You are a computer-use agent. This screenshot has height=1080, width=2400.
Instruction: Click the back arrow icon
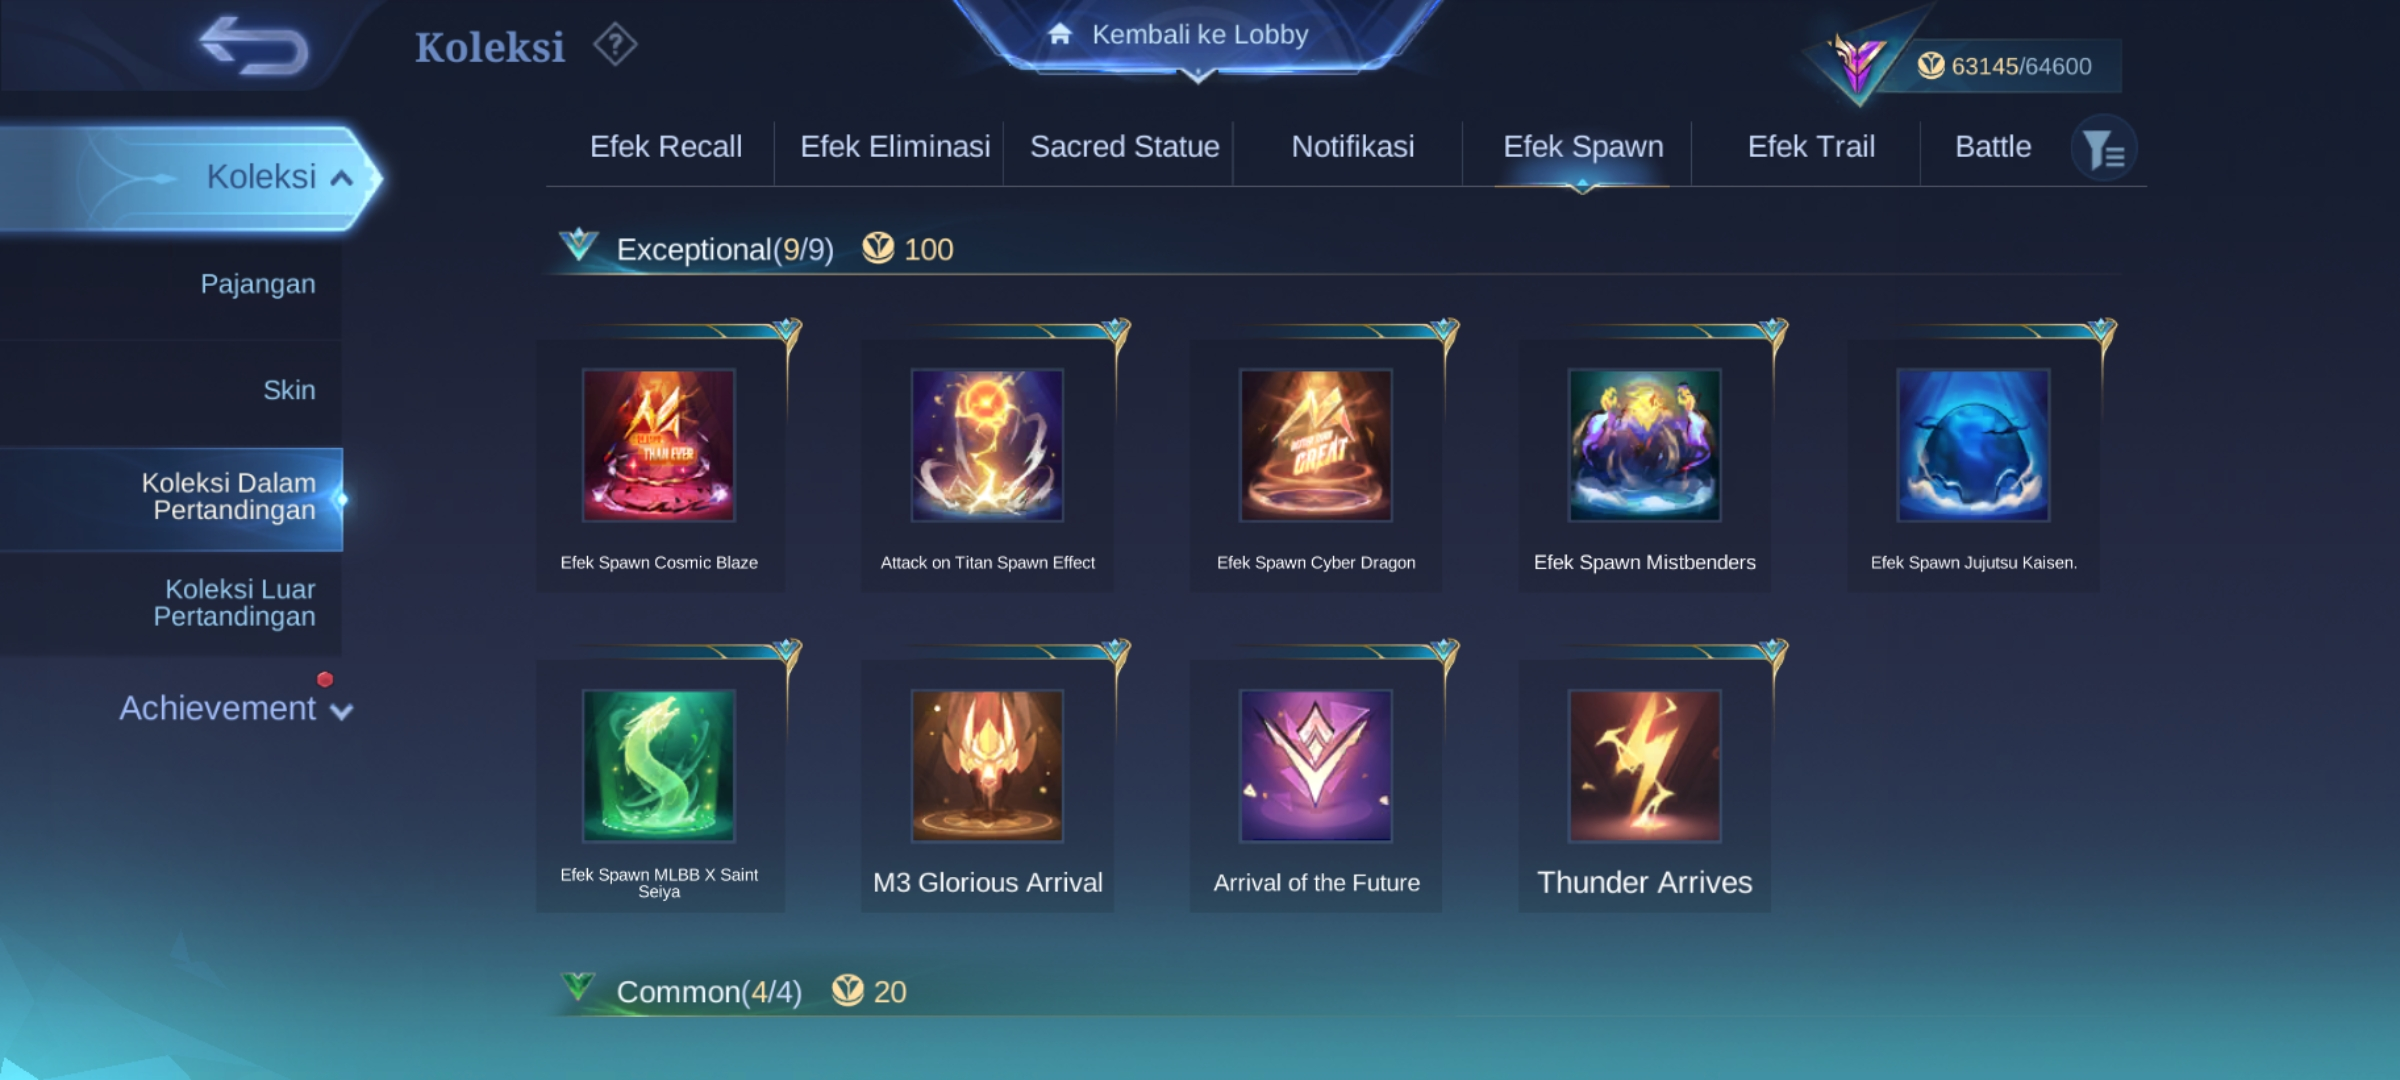254,46
